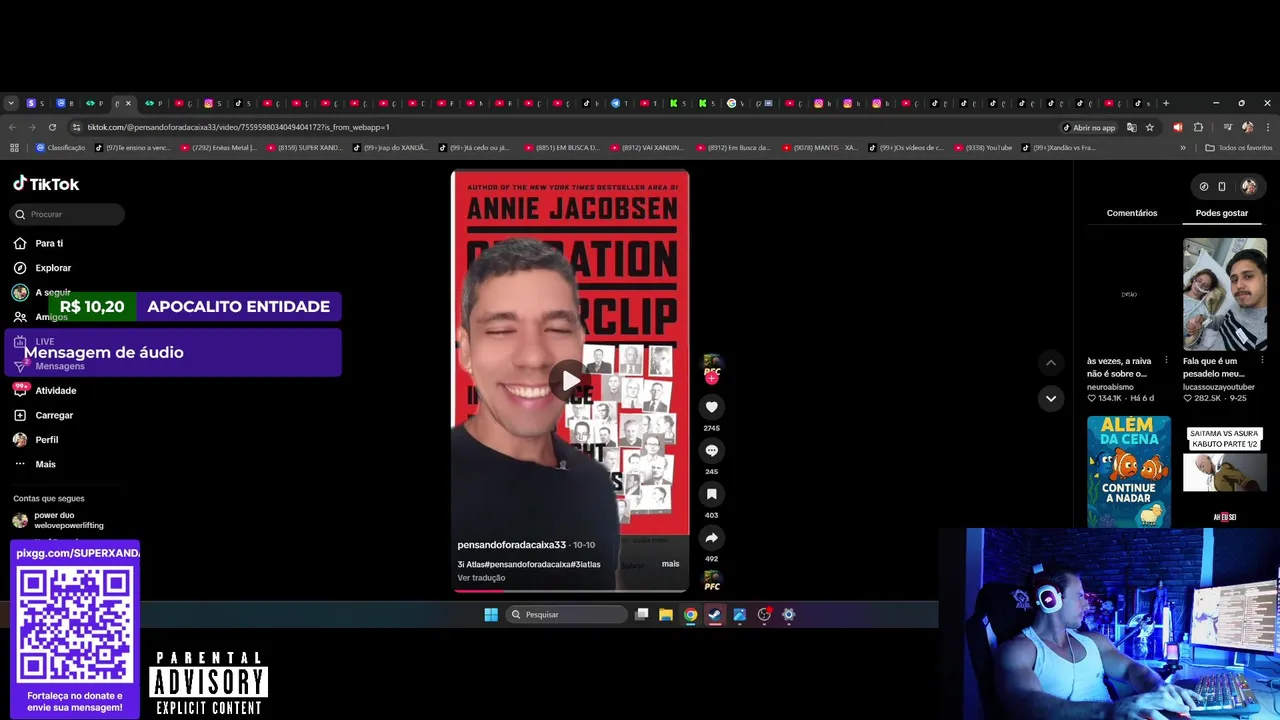Save the video with the bookmark icon
Viewport: 1280px width, 720px height.
tap(711, 494)
